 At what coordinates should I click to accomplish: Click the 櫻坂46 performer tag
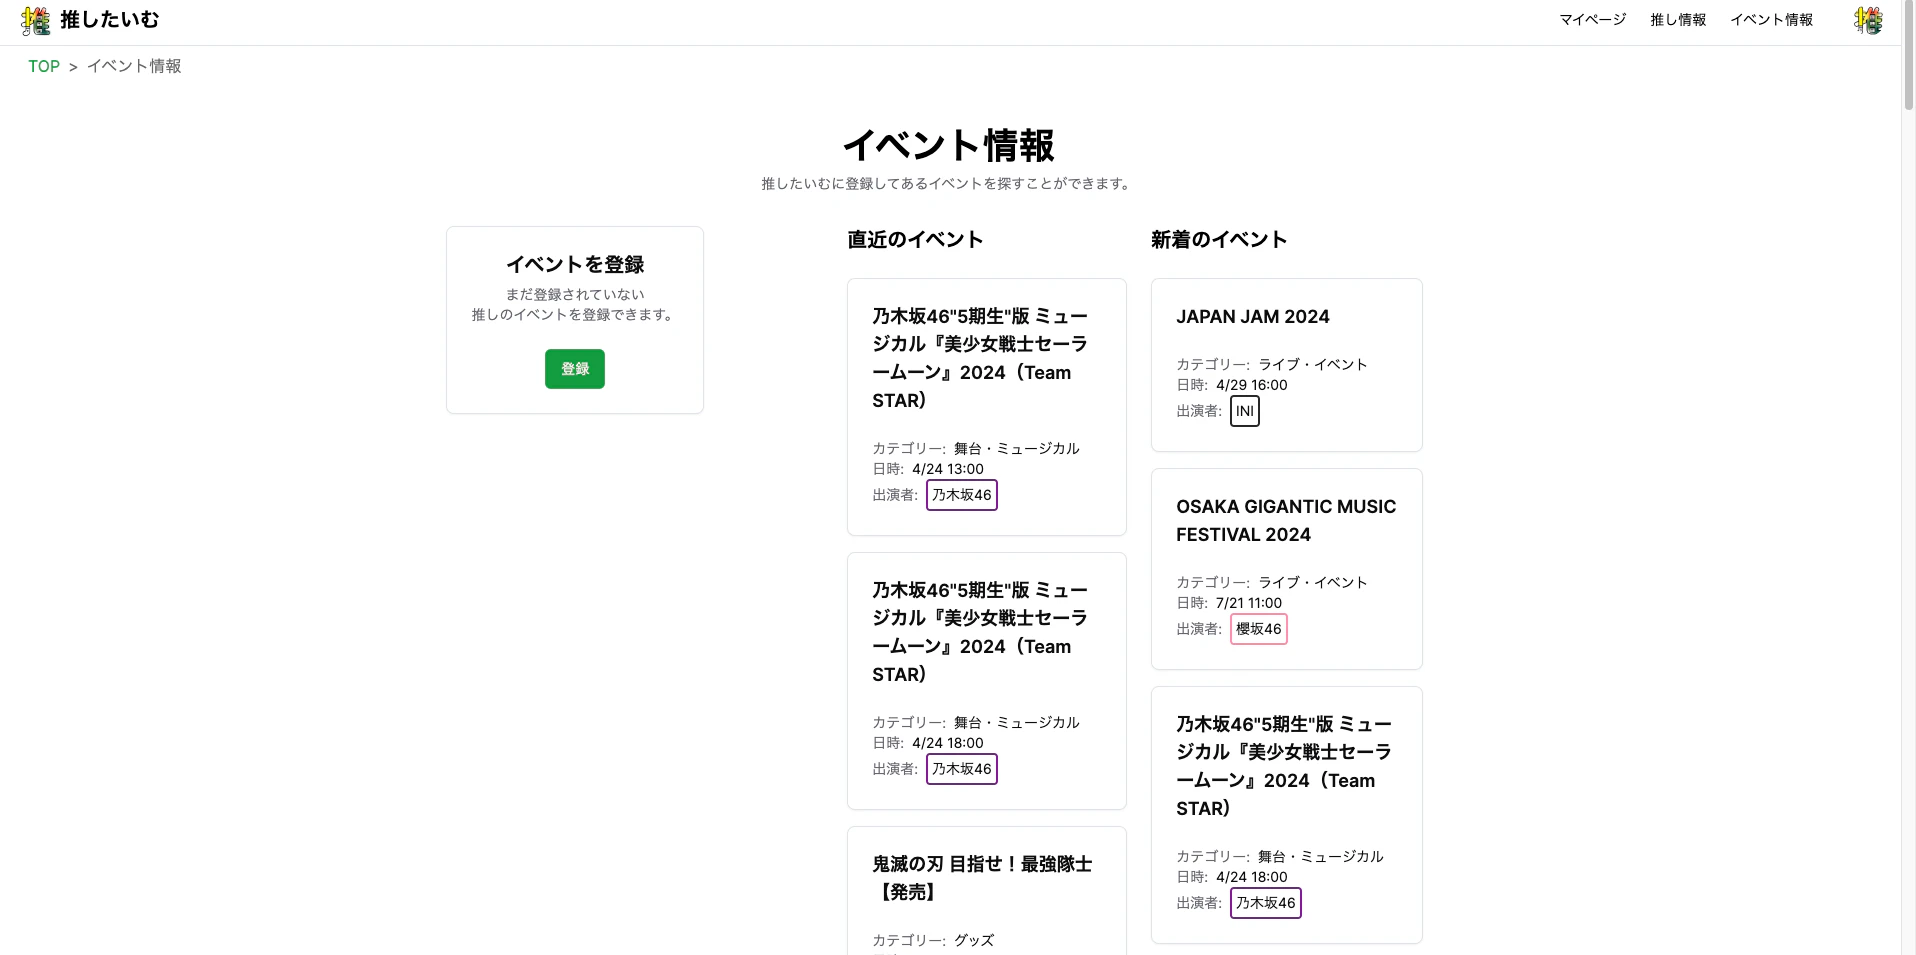[x=1259, y=629]
